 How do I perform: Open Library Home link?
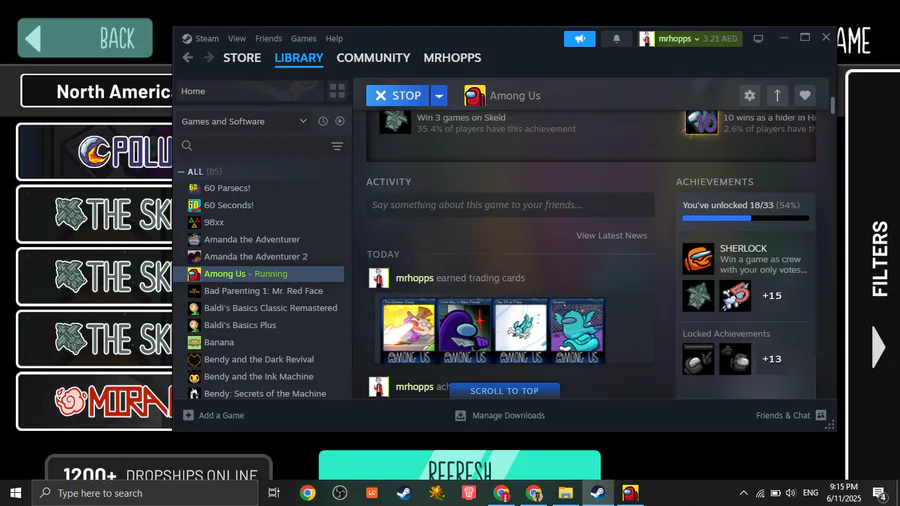point(193,91)
